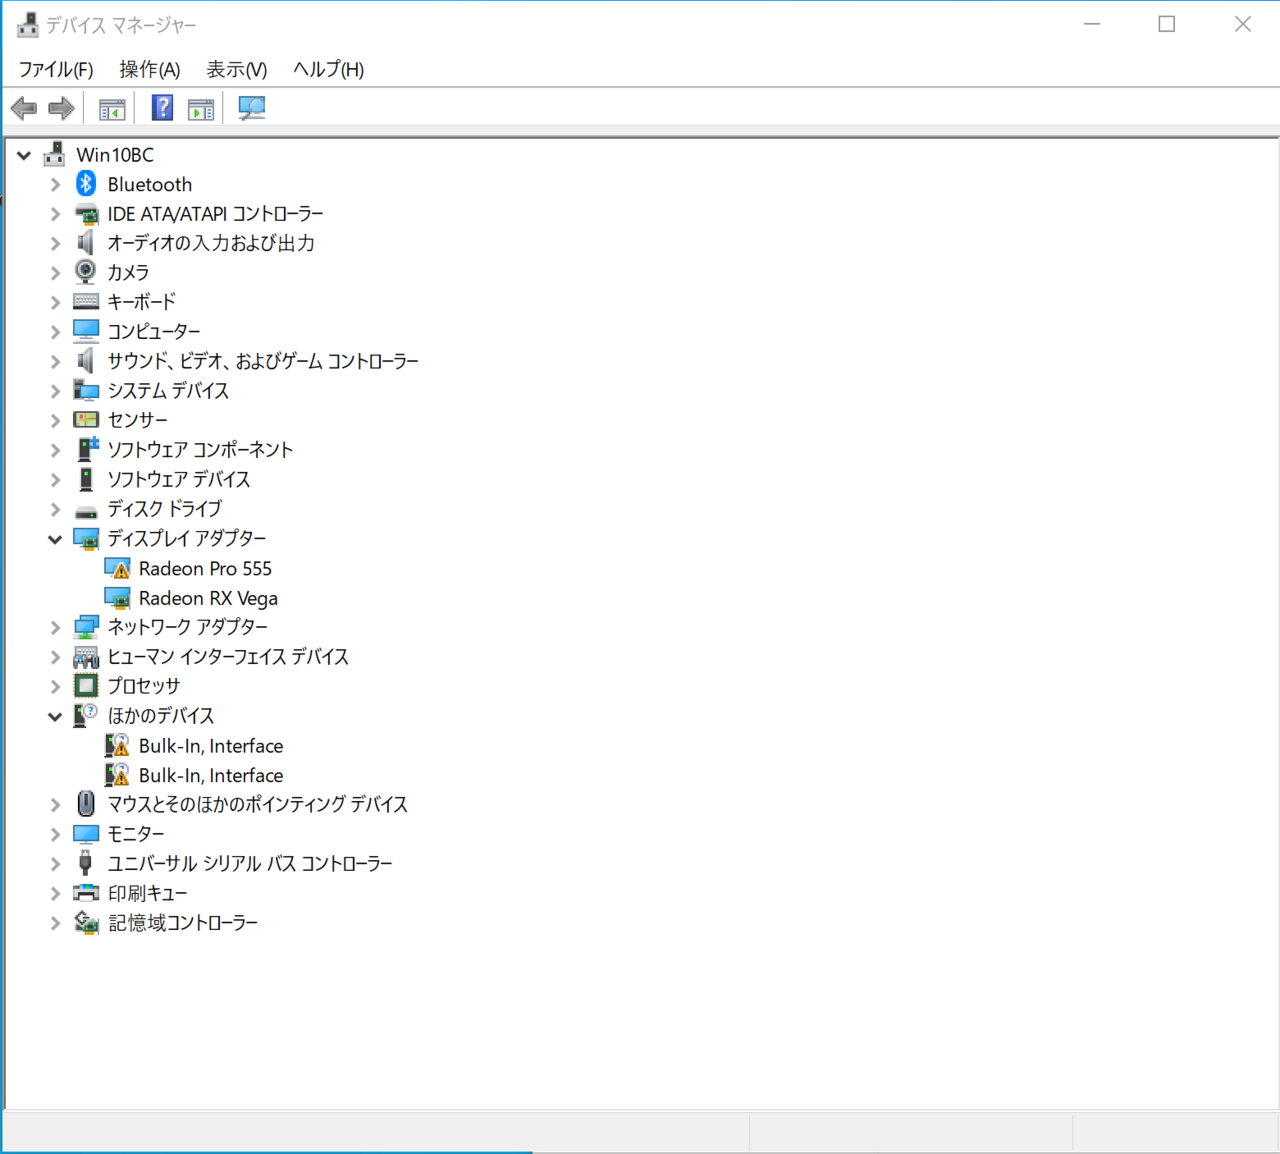Select the ディスプレイ アダプター label

pyautogui.click(x=187, y=538)
